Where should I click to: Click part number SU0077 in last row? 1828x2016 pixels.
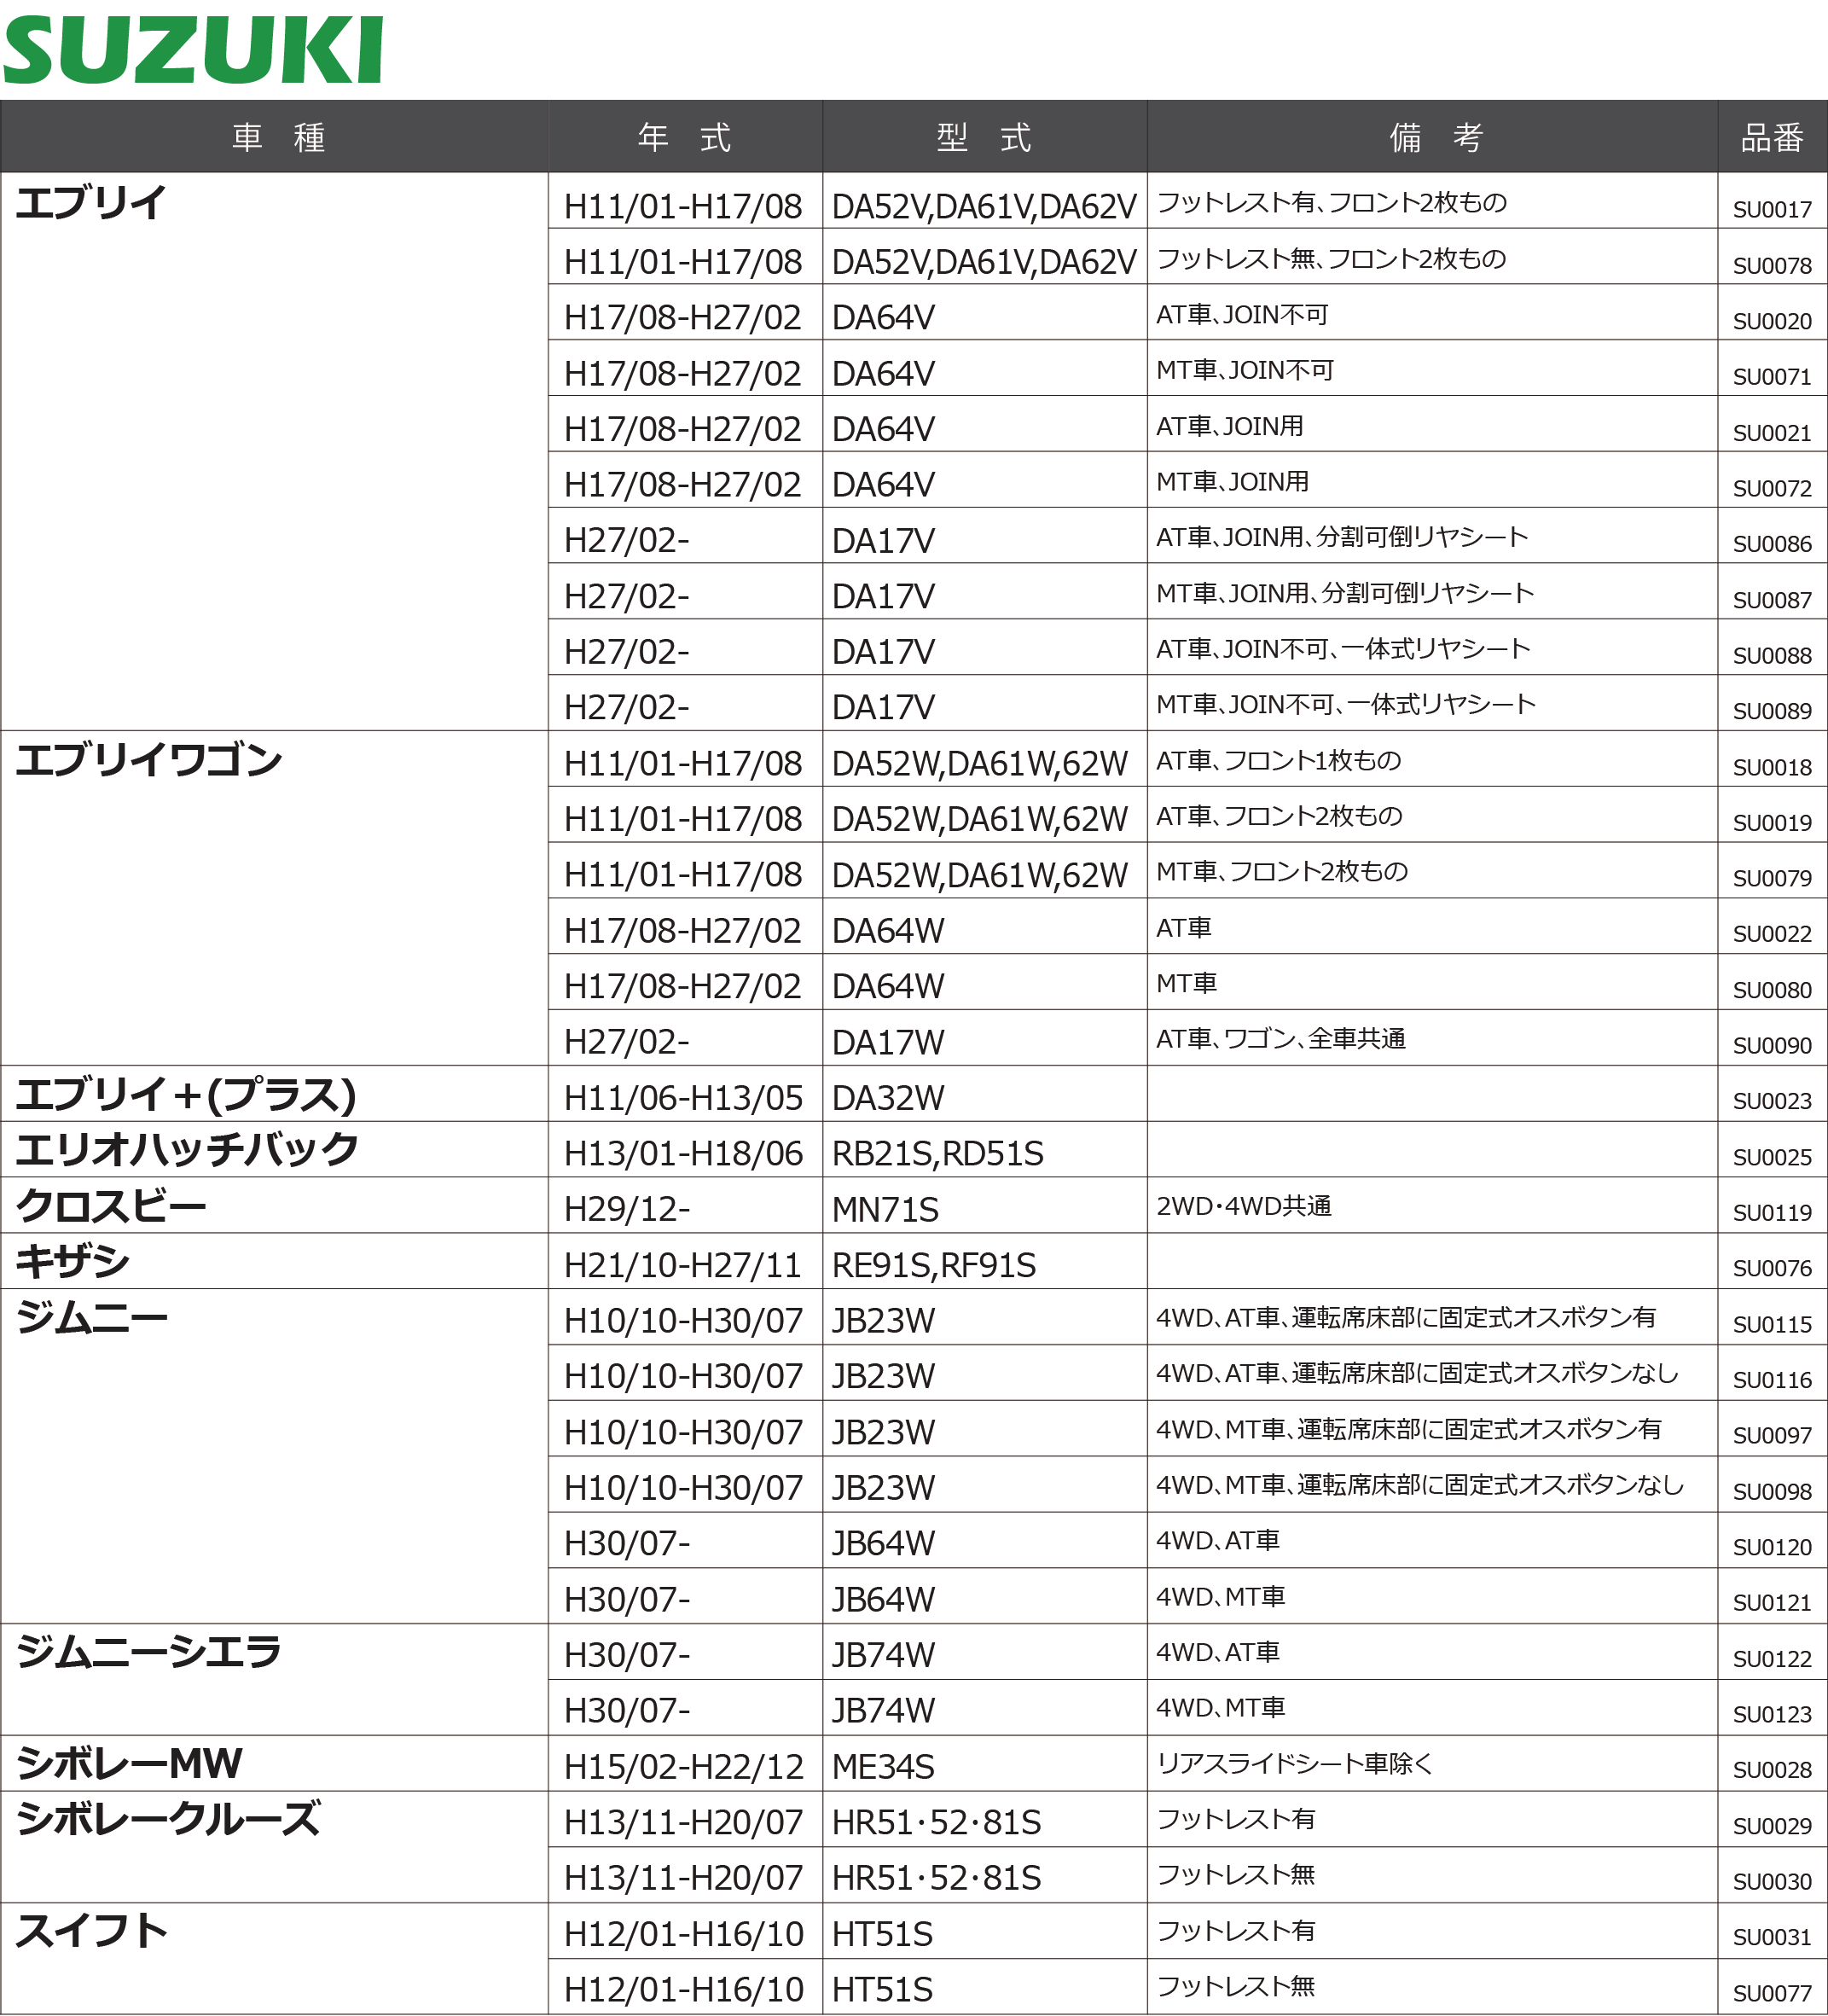(1771, 1993)
